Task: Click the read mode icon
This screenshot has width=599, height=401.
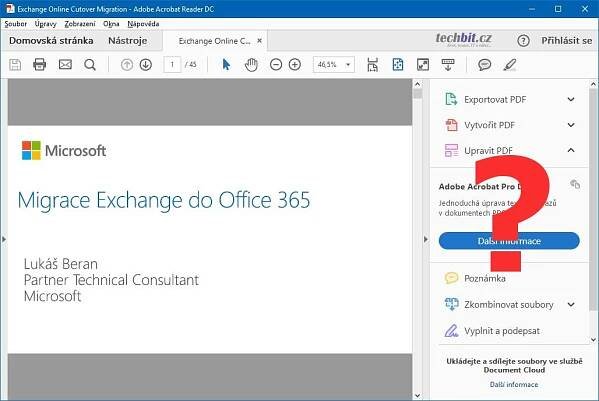Action: coord(448,65)
